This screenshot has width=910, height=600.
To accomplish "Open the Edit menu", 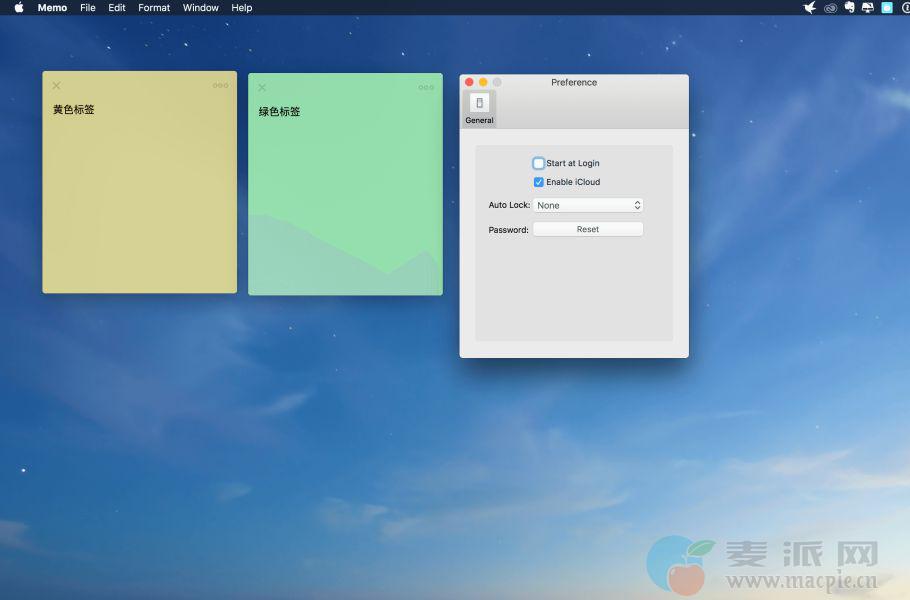I will (117, 8).
